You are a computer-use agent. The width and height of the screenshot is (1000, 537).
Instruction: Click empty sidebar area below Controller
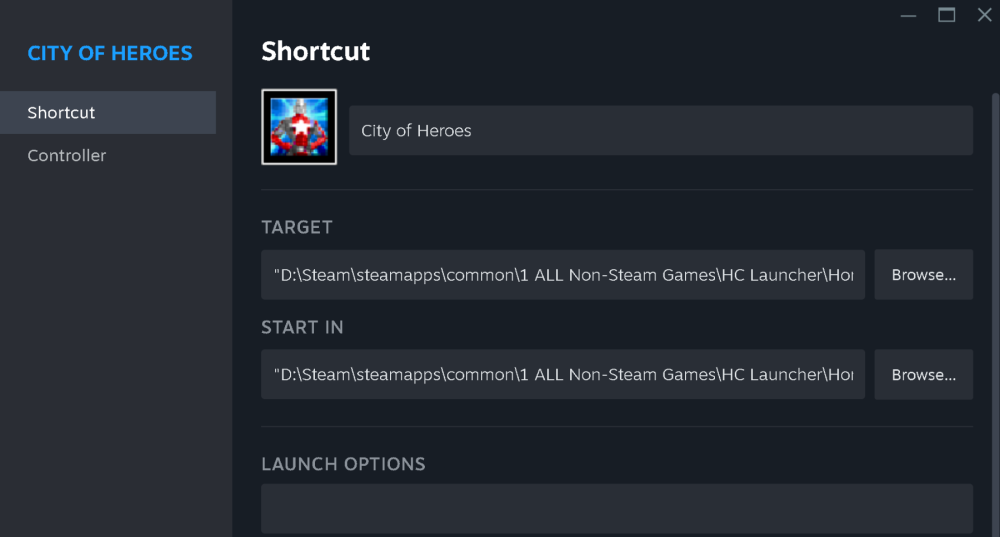[115, 350]
